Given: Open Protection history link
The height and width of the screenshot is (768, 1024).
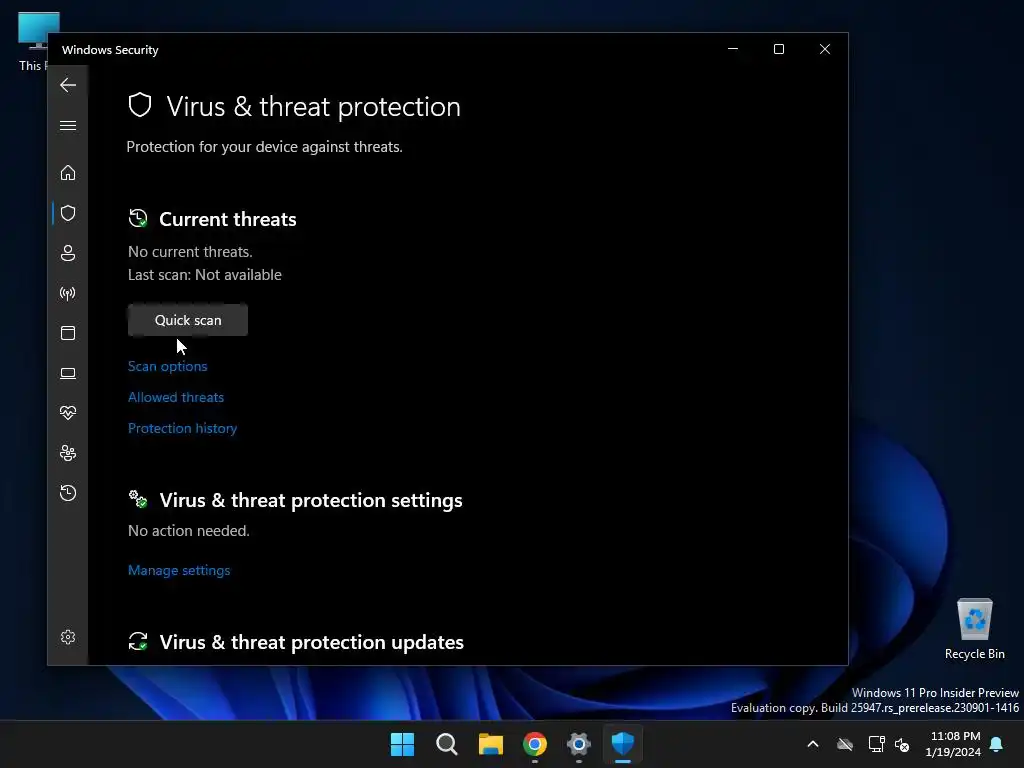Looking at the screenshot, I should (182, 428).
